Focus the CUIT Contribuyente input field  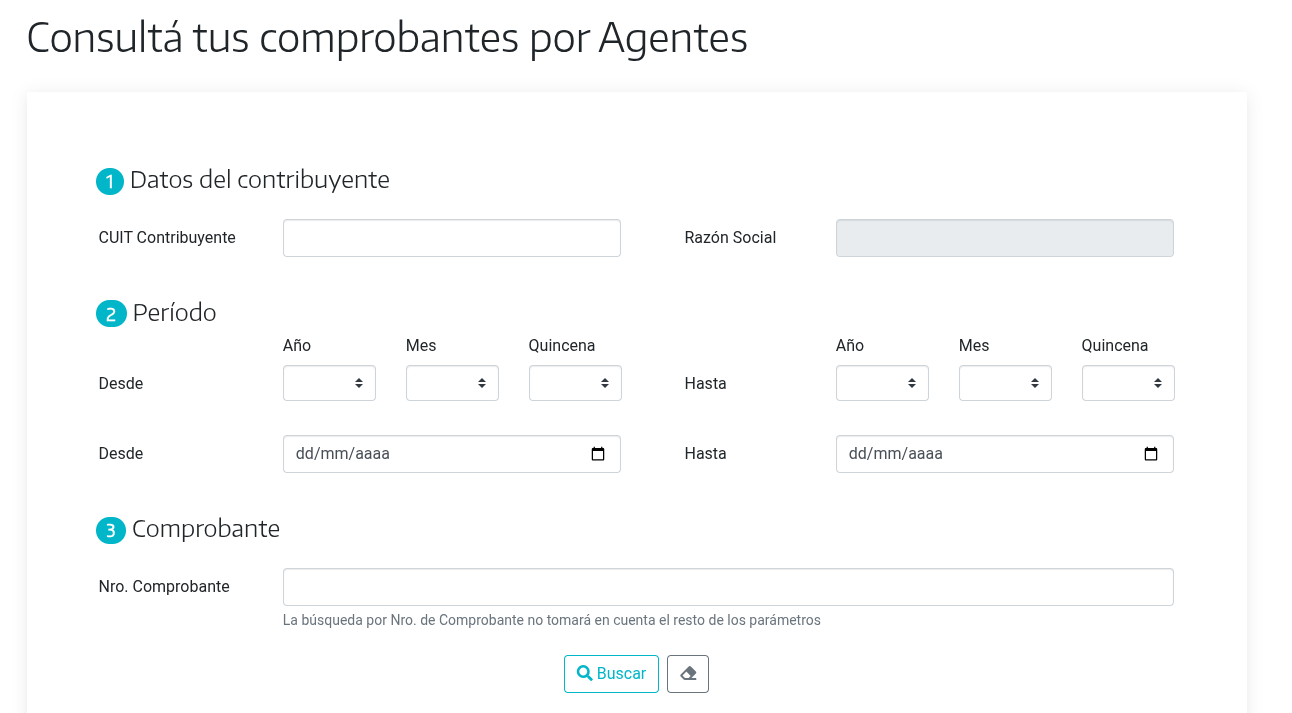pos(452,238)
